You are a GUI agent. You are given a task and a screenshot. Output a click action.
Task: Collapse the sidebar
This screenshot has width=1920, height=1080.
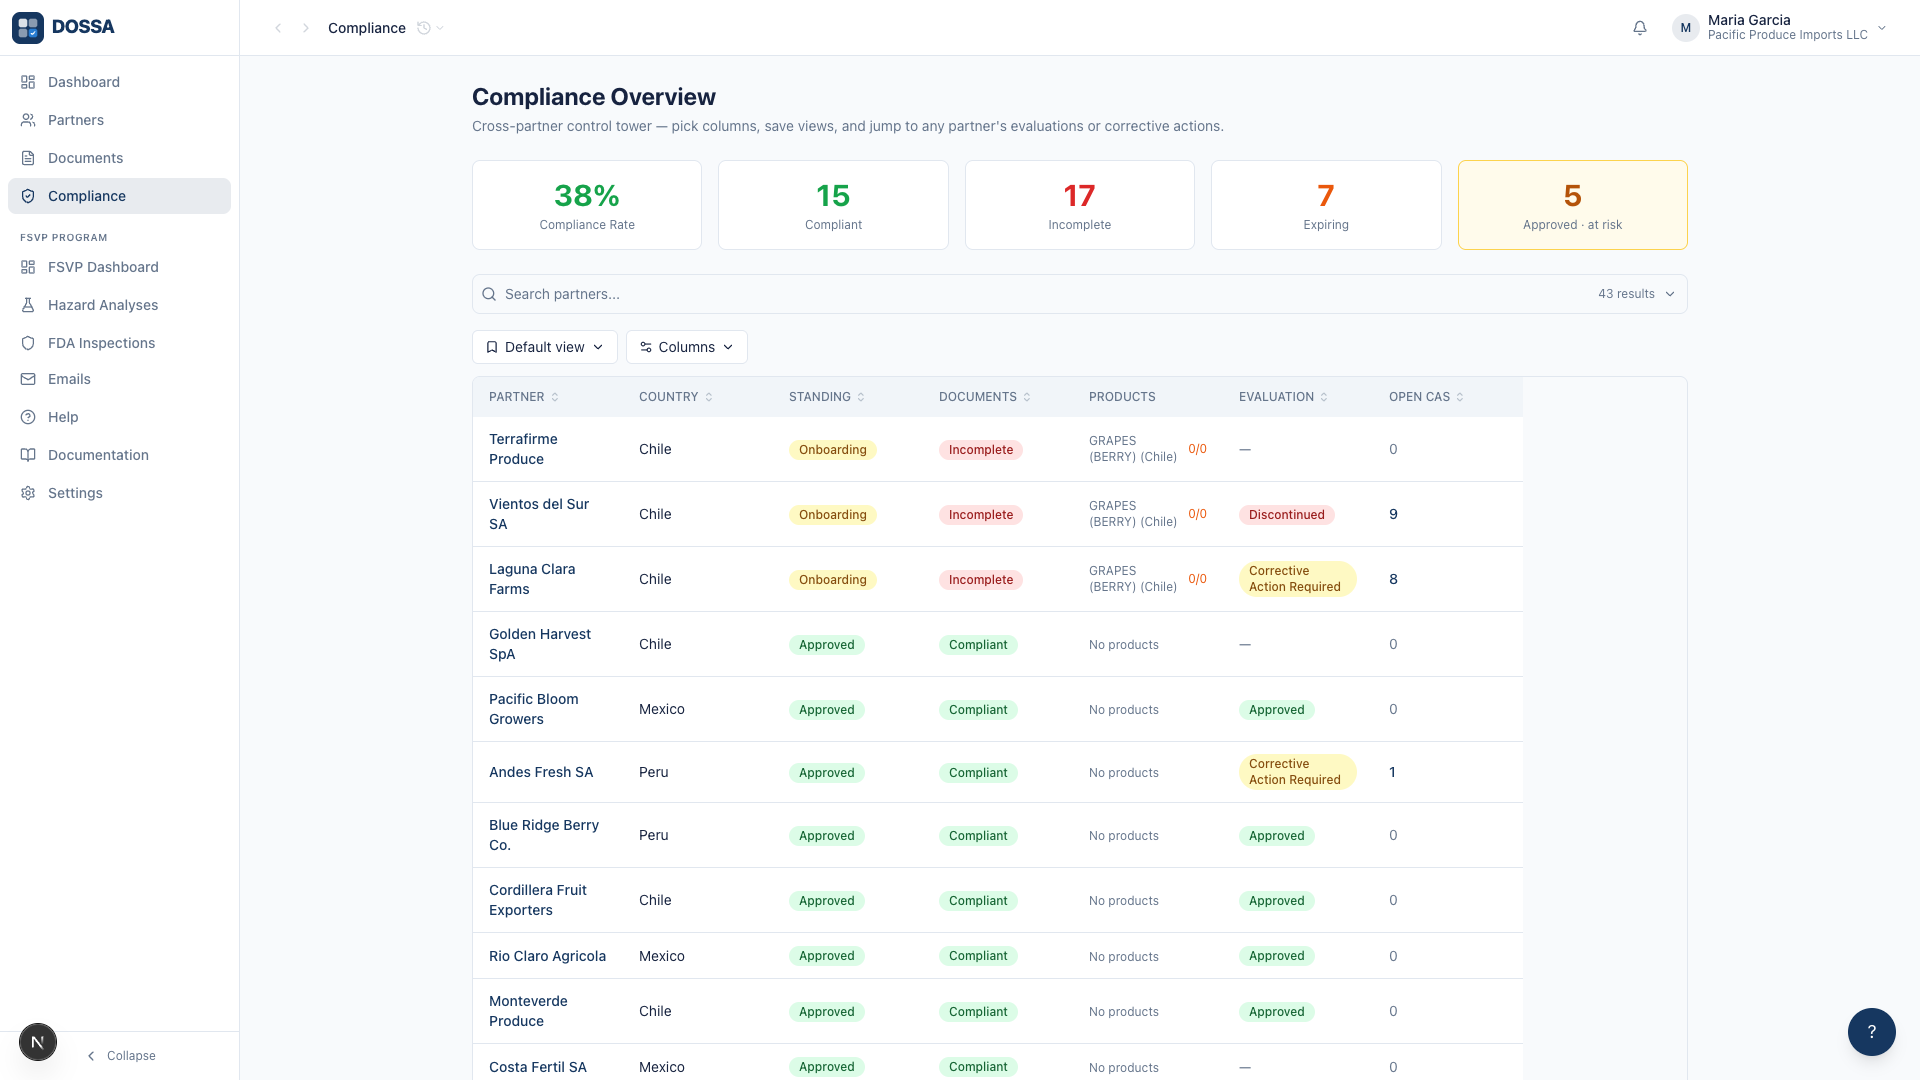(121, 1056)
